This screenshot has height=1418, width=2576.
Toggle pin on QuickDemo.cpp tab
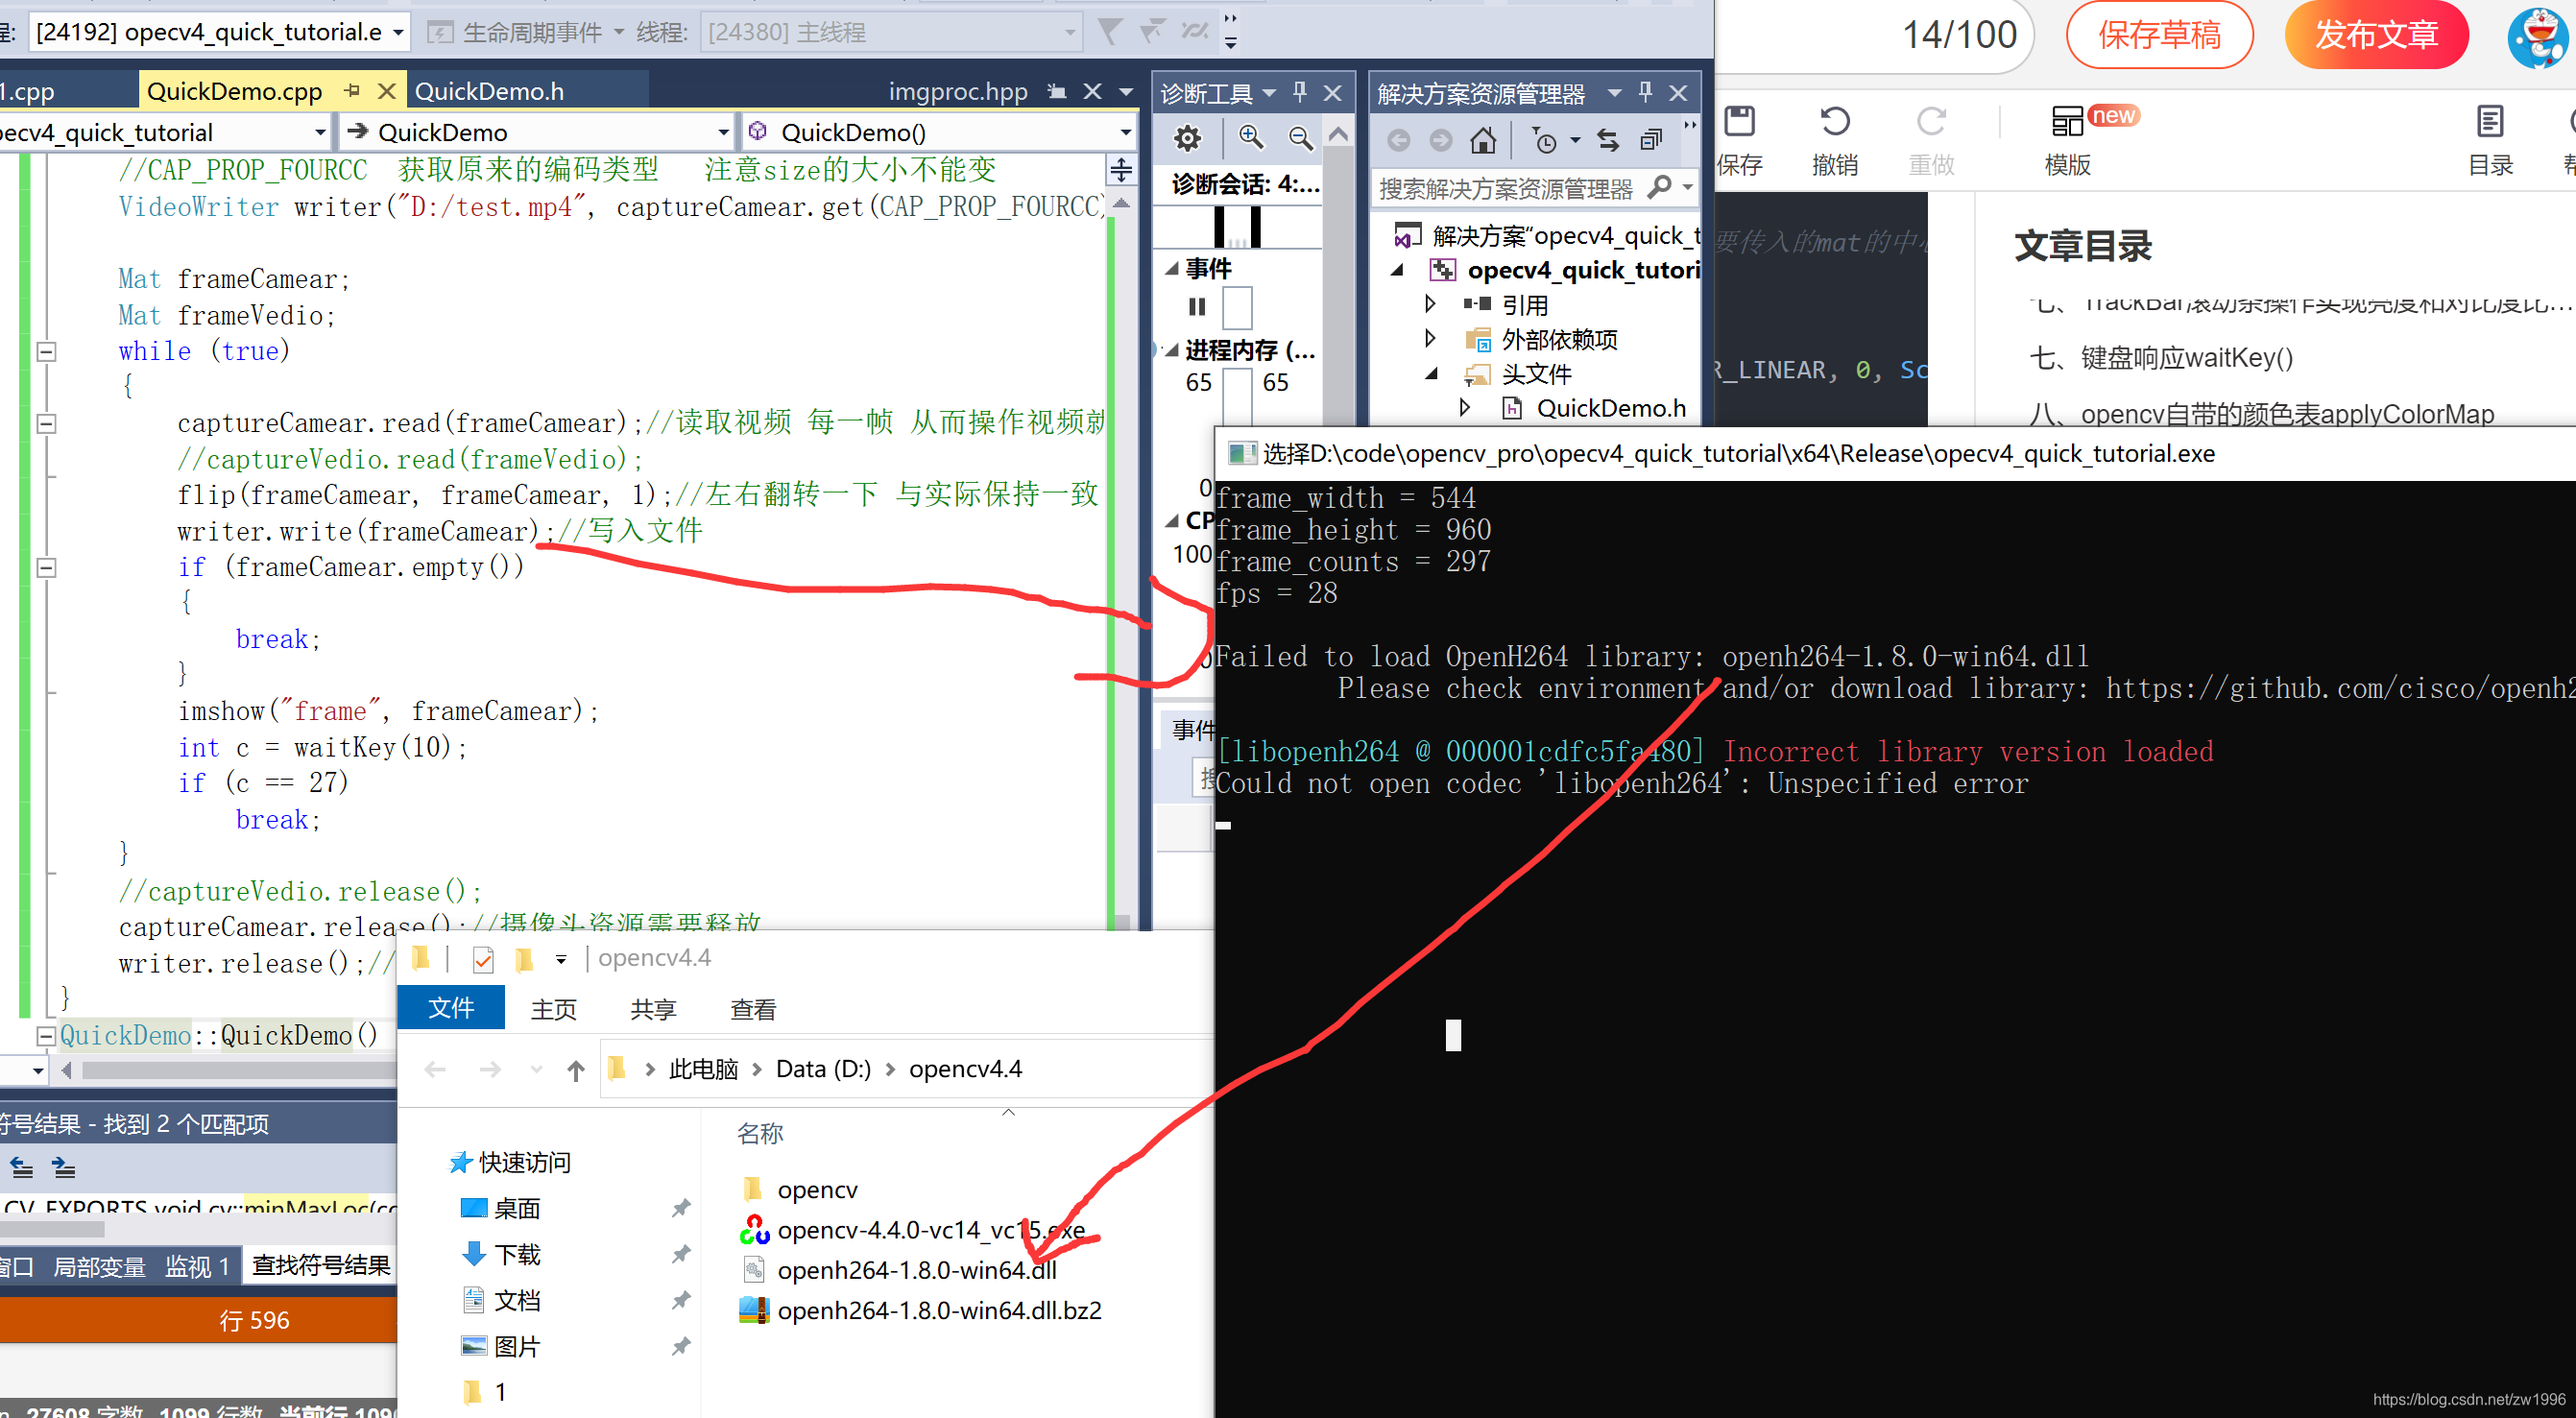pos(352,91)
